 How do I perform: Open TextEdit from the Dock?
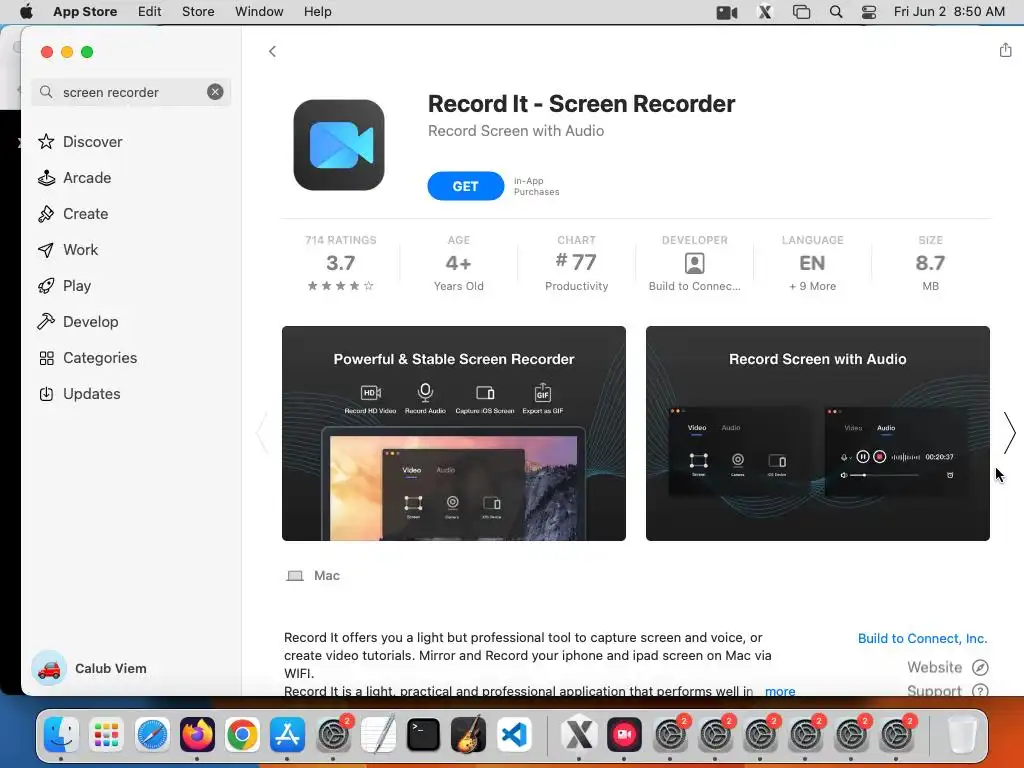(x=378, y=735)
